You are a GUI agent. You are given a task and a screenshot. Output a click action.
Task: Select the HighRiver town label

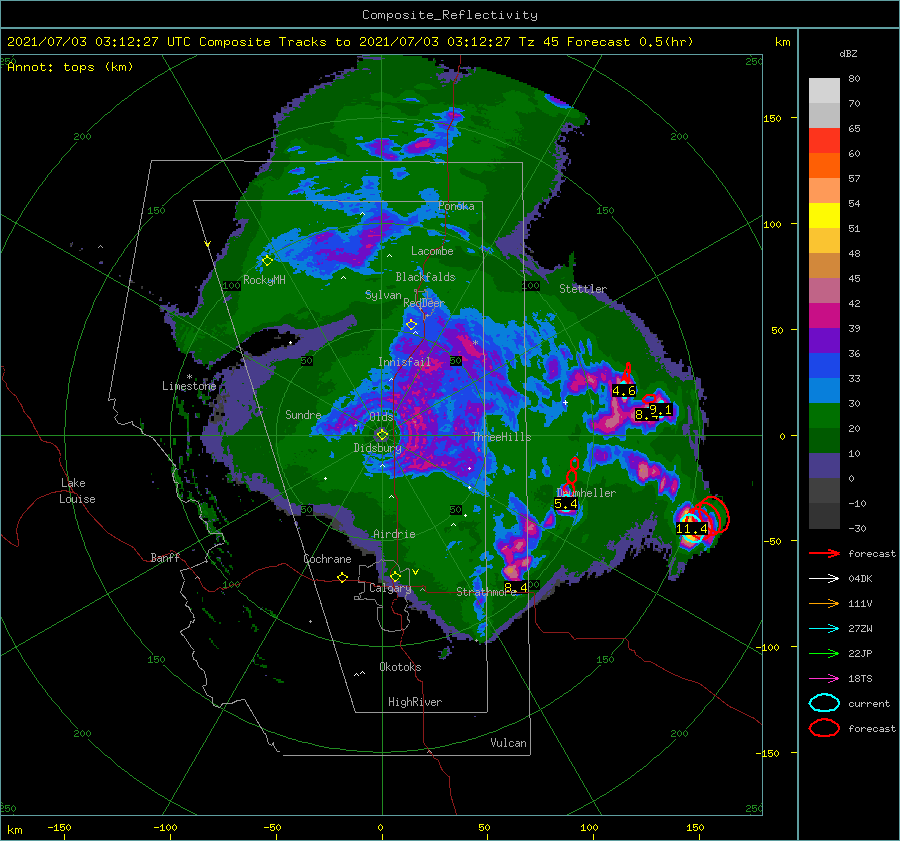pos(415,702)
